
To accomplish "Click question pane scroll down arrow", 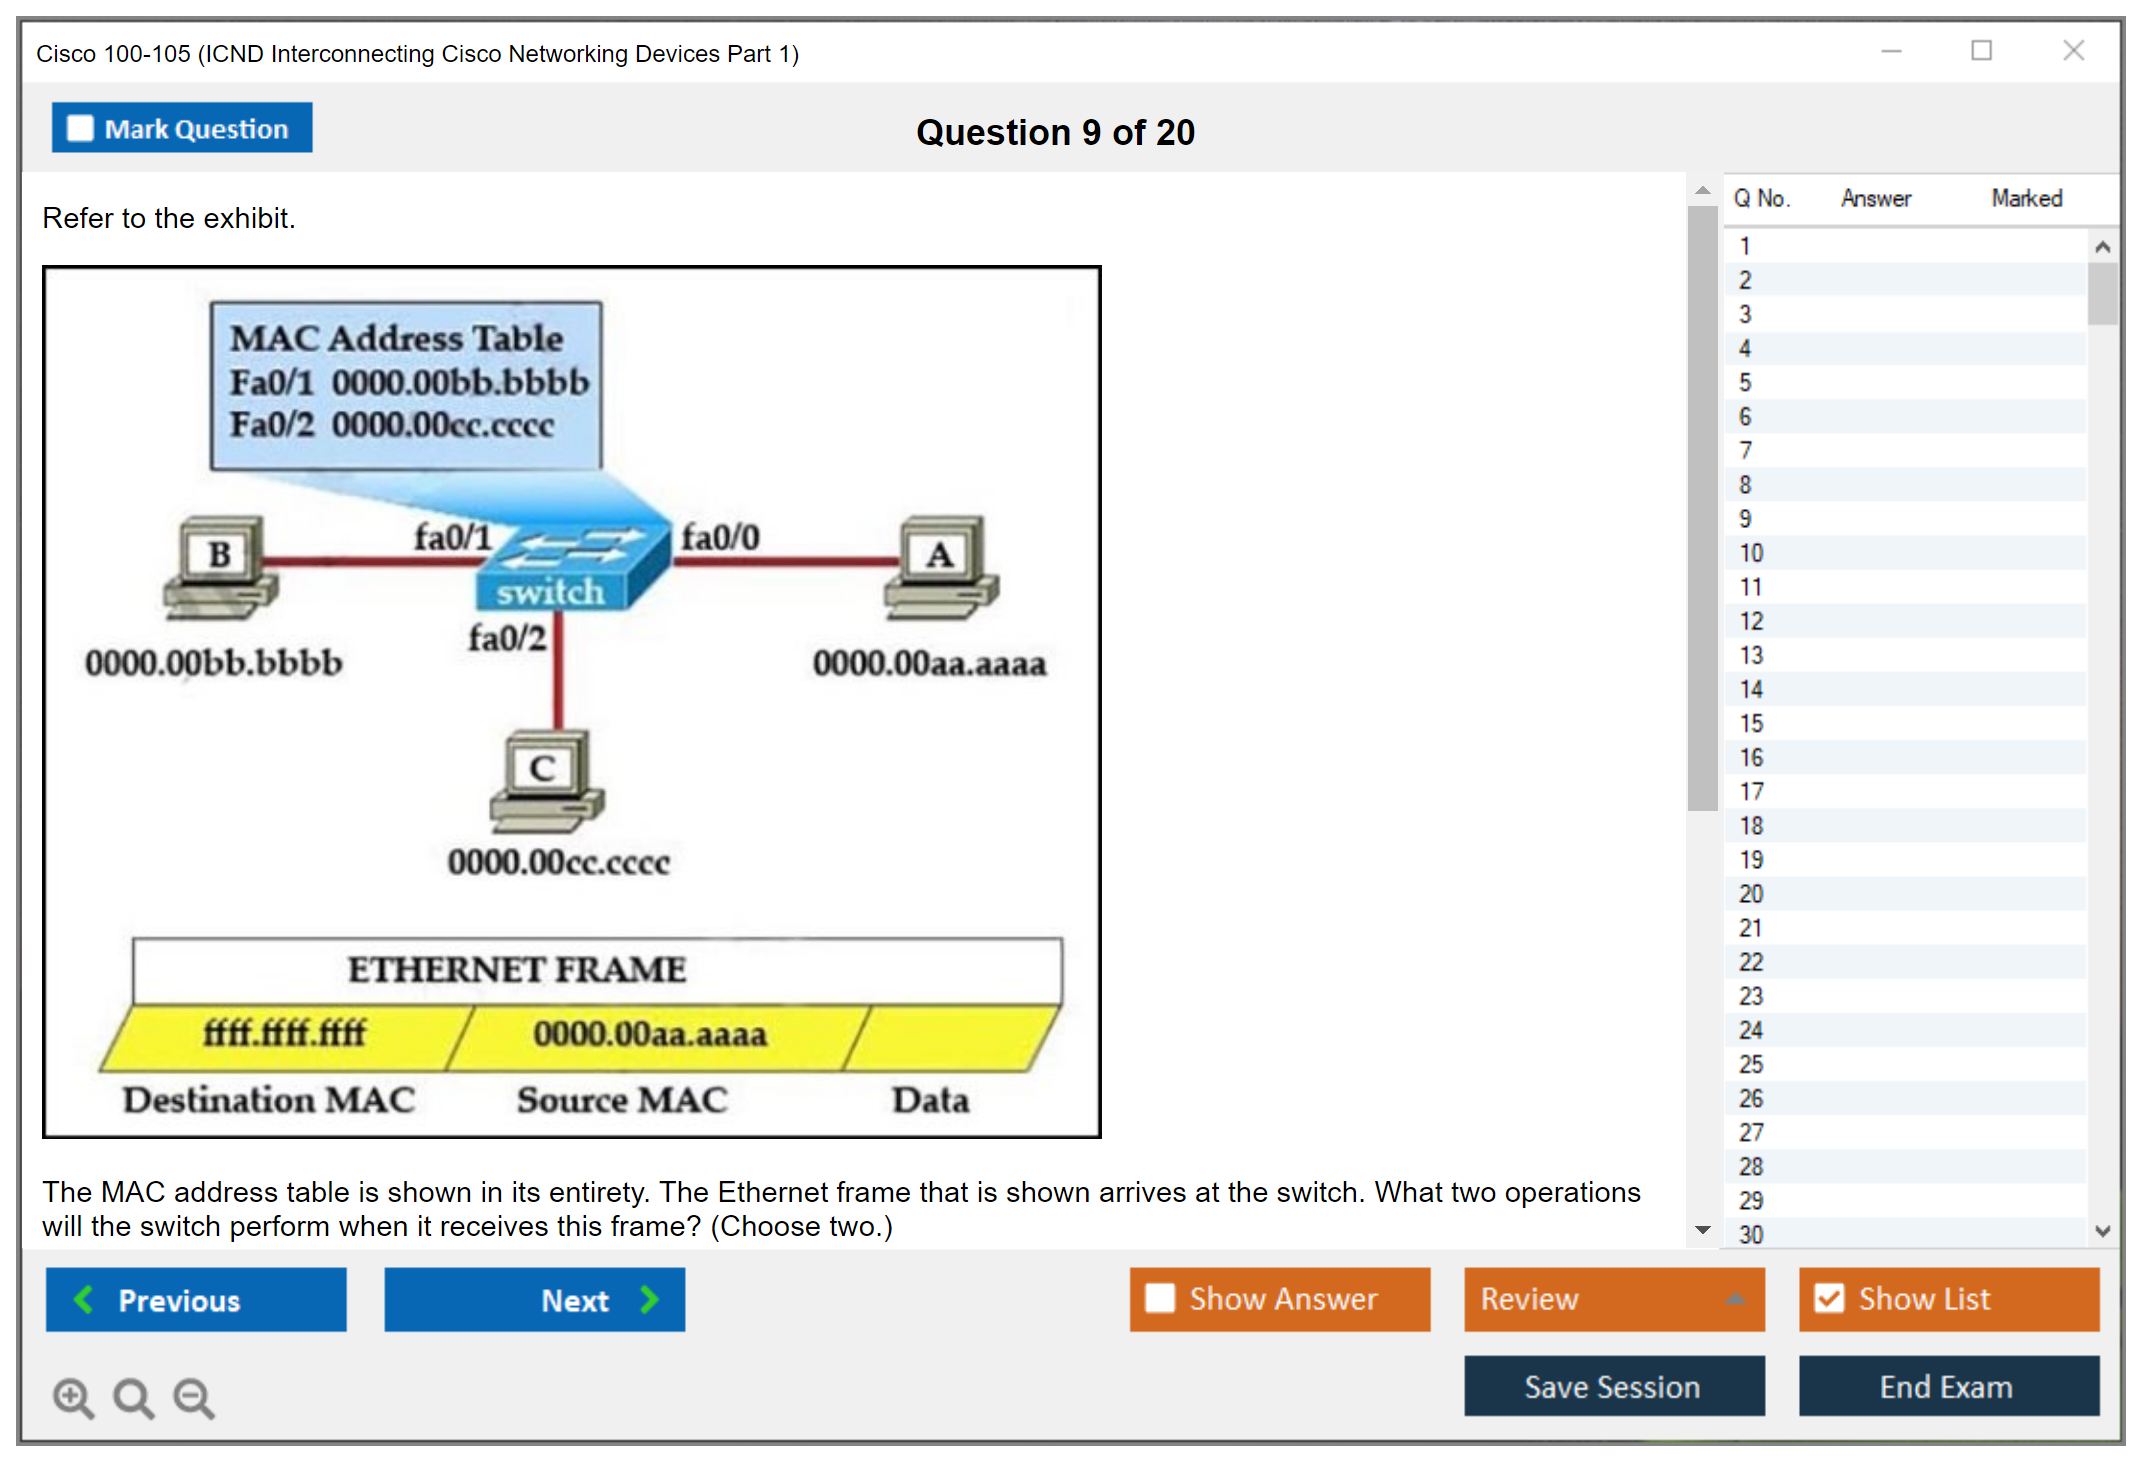I will pos(1702,1229).
